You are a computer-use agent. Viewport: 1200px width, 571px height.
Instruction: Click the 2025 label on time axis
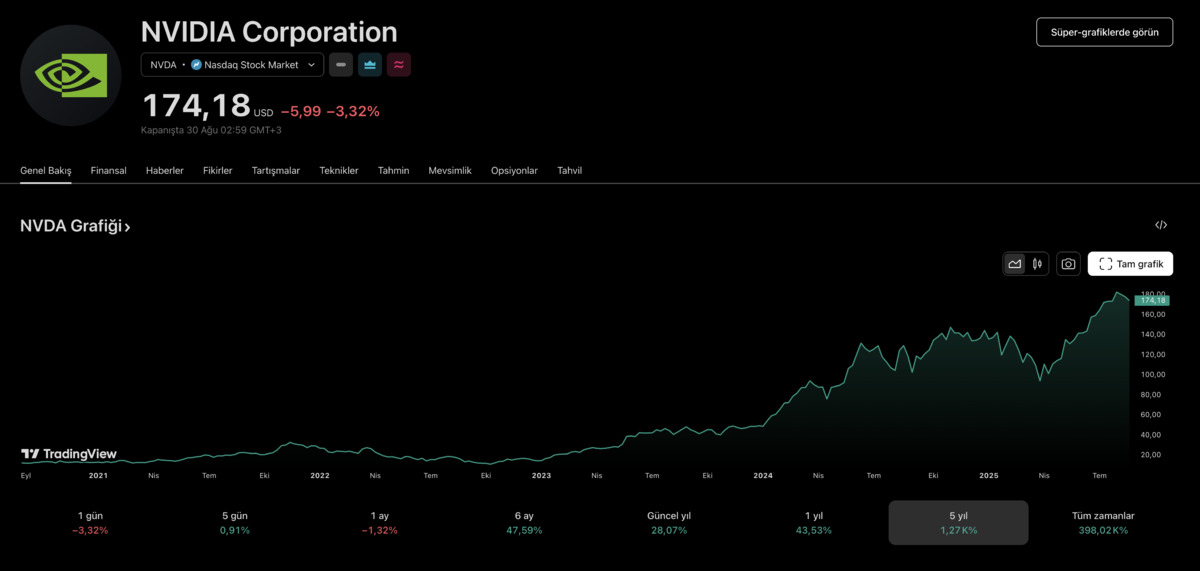point(988,476)
